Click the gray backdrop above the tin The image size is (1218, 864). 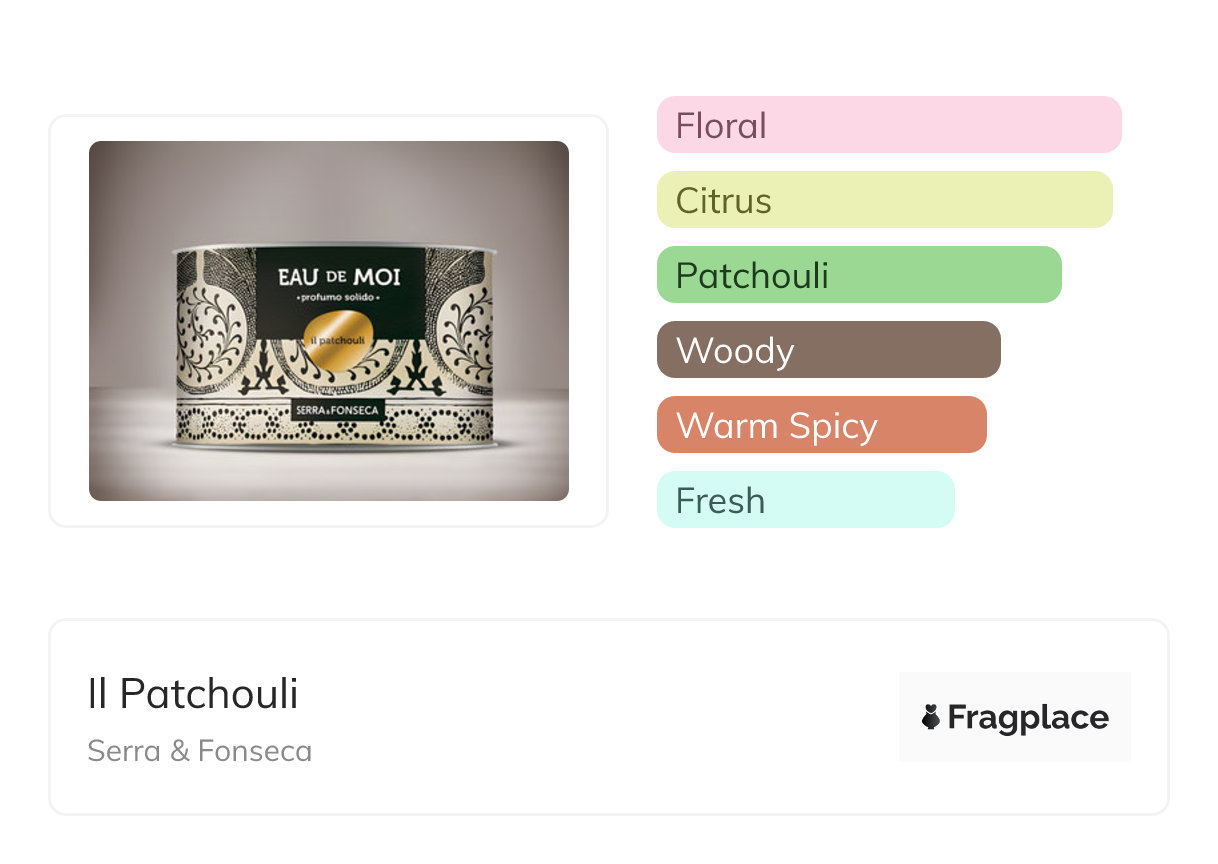coord(329,188)
